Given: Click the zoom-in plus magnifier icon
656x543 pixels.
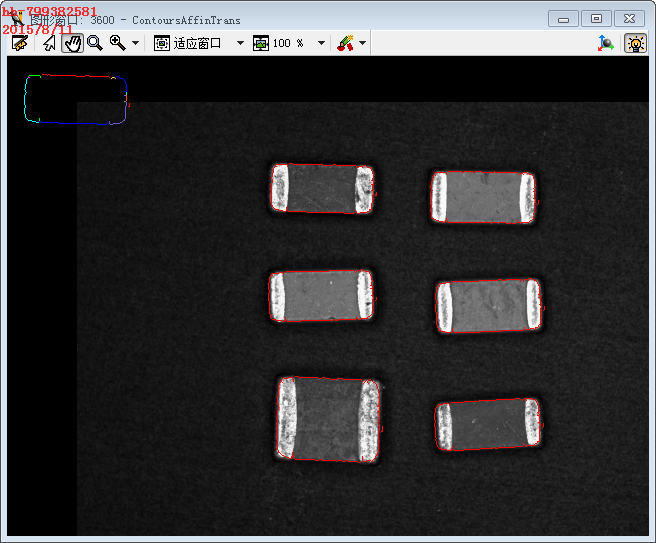Looking at the screenshot, I should (x=118, y=43).
